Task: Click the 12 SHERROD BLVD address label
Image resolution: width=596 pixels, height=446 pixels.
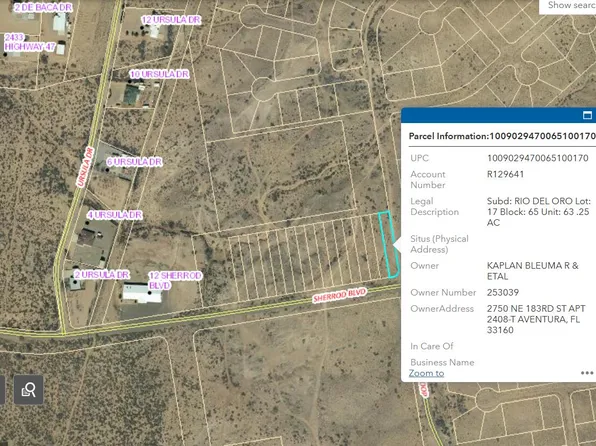Action: (x=175, y=280)
